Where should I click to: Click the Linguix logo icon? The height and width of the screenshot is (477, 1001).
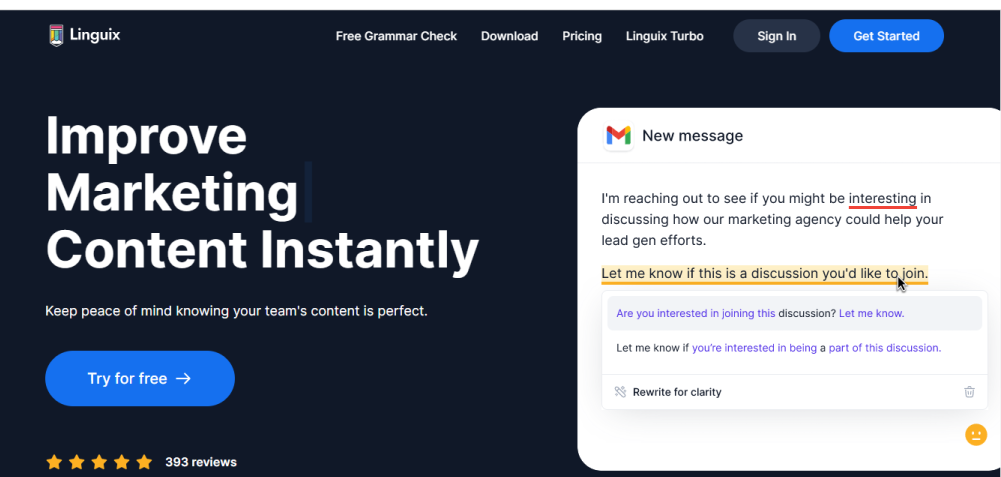[x=56, y=35]
